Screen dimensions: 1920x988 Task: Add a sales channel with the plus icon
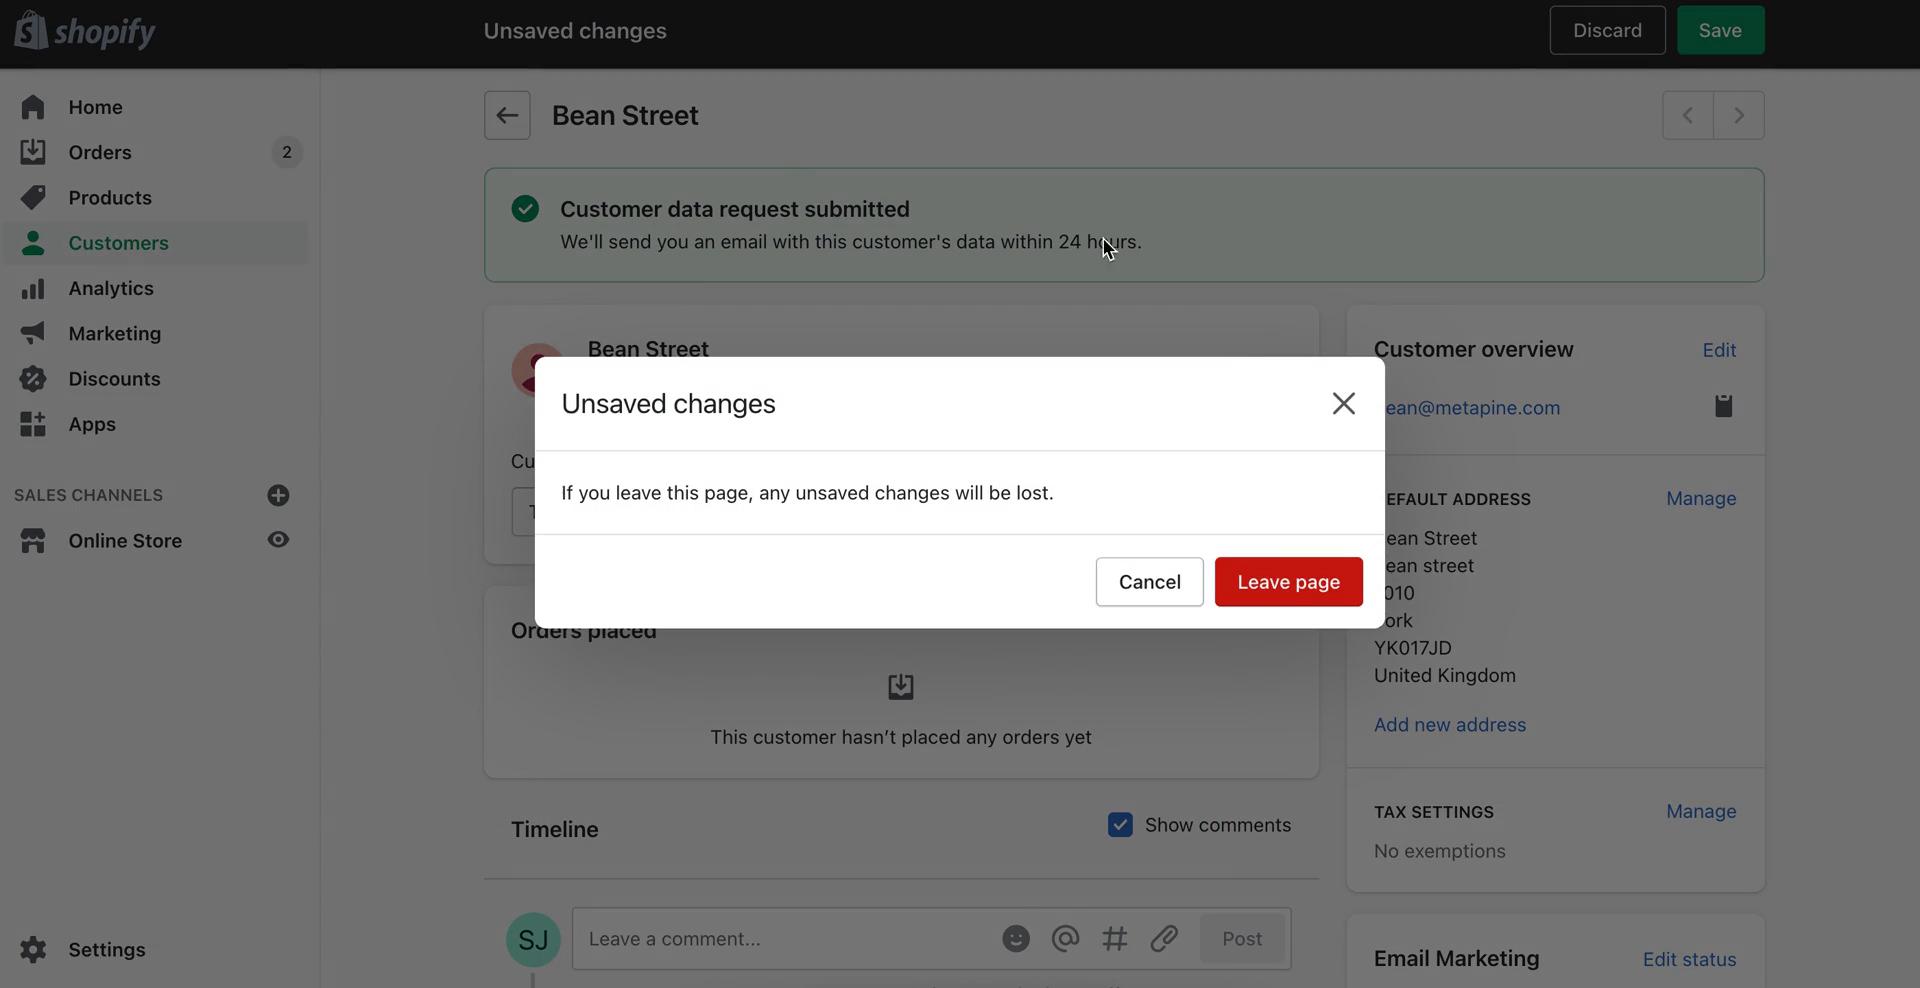coord(278,495)
